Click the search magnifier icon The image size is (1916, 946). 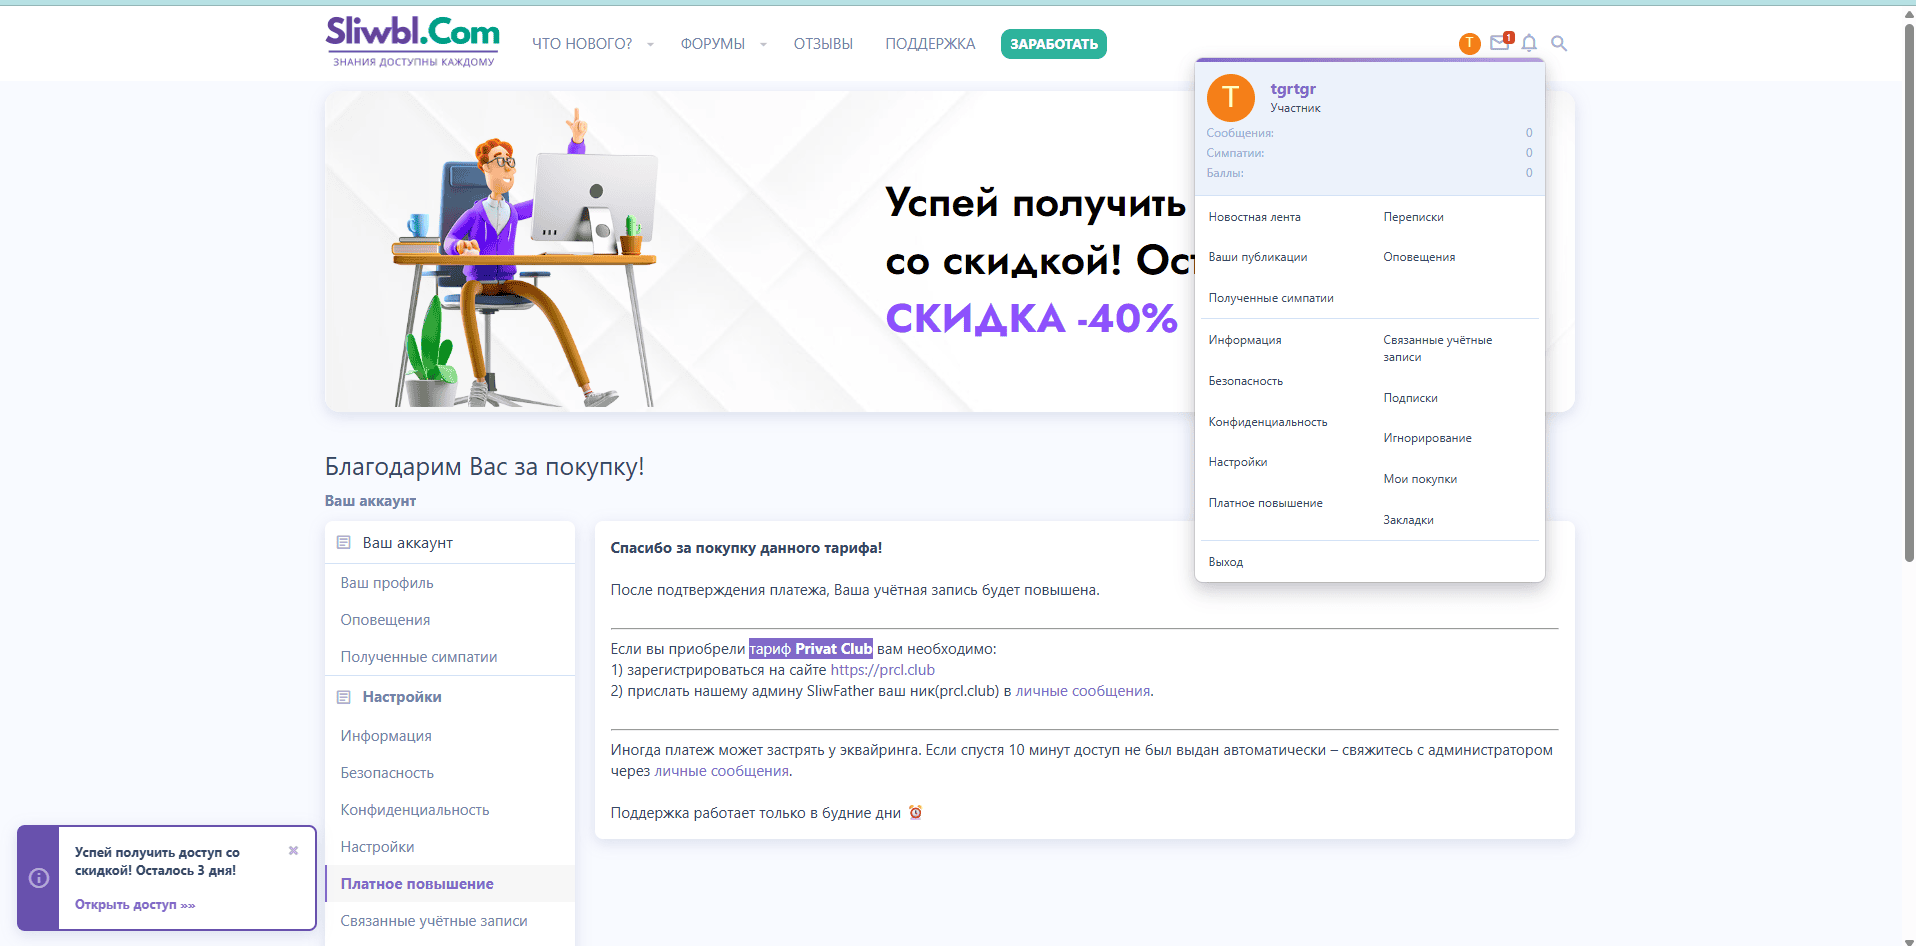tap(1559, 43)
